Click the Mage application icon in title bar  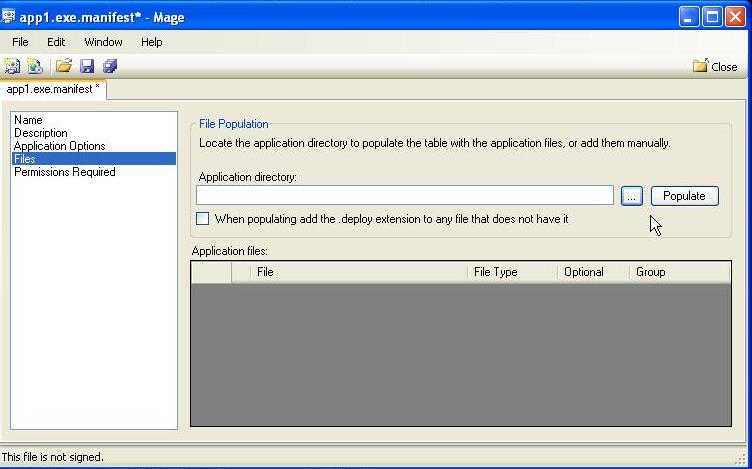tap(8, 16)
